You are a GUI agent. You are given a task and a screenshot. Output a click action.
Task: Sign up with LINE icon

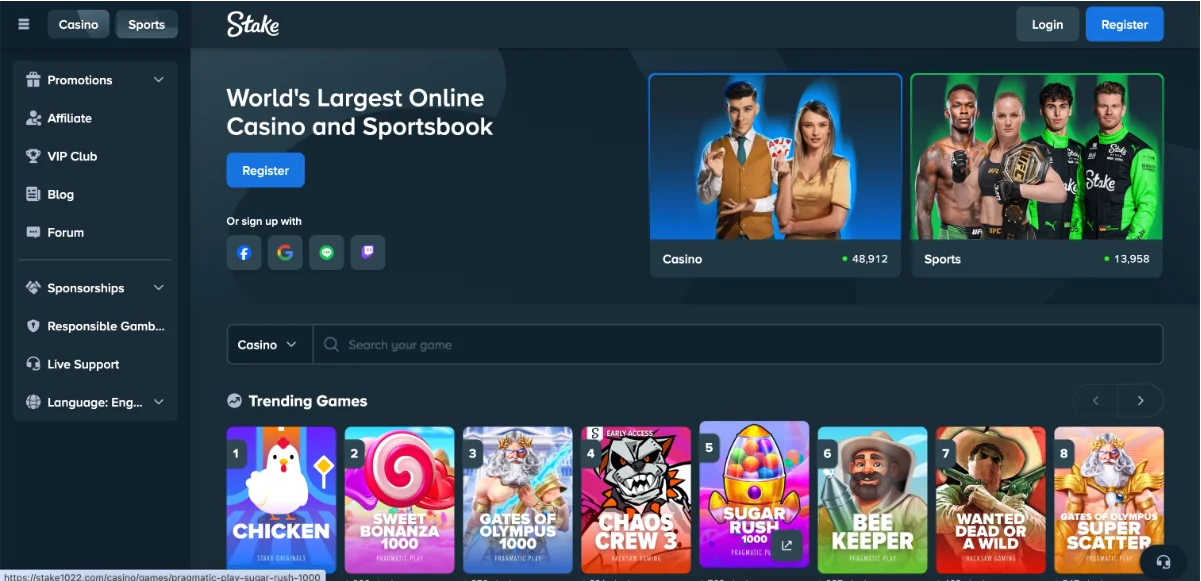[x=326, y=253]
